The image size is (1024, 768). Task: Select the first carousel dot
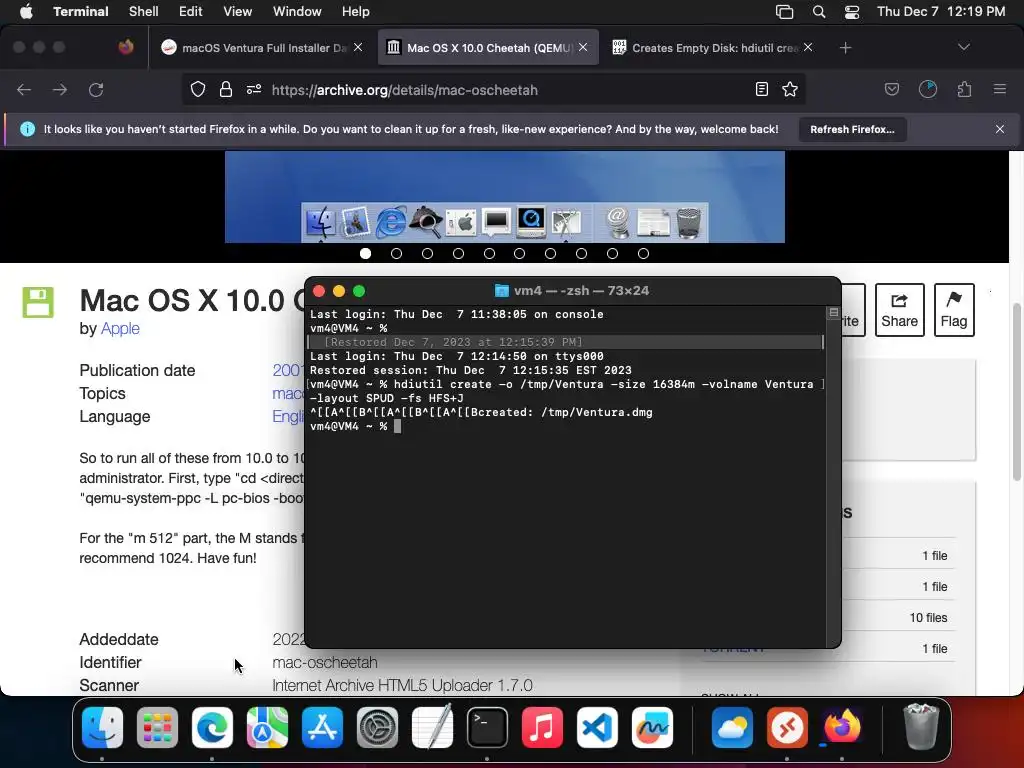(366, 253)
